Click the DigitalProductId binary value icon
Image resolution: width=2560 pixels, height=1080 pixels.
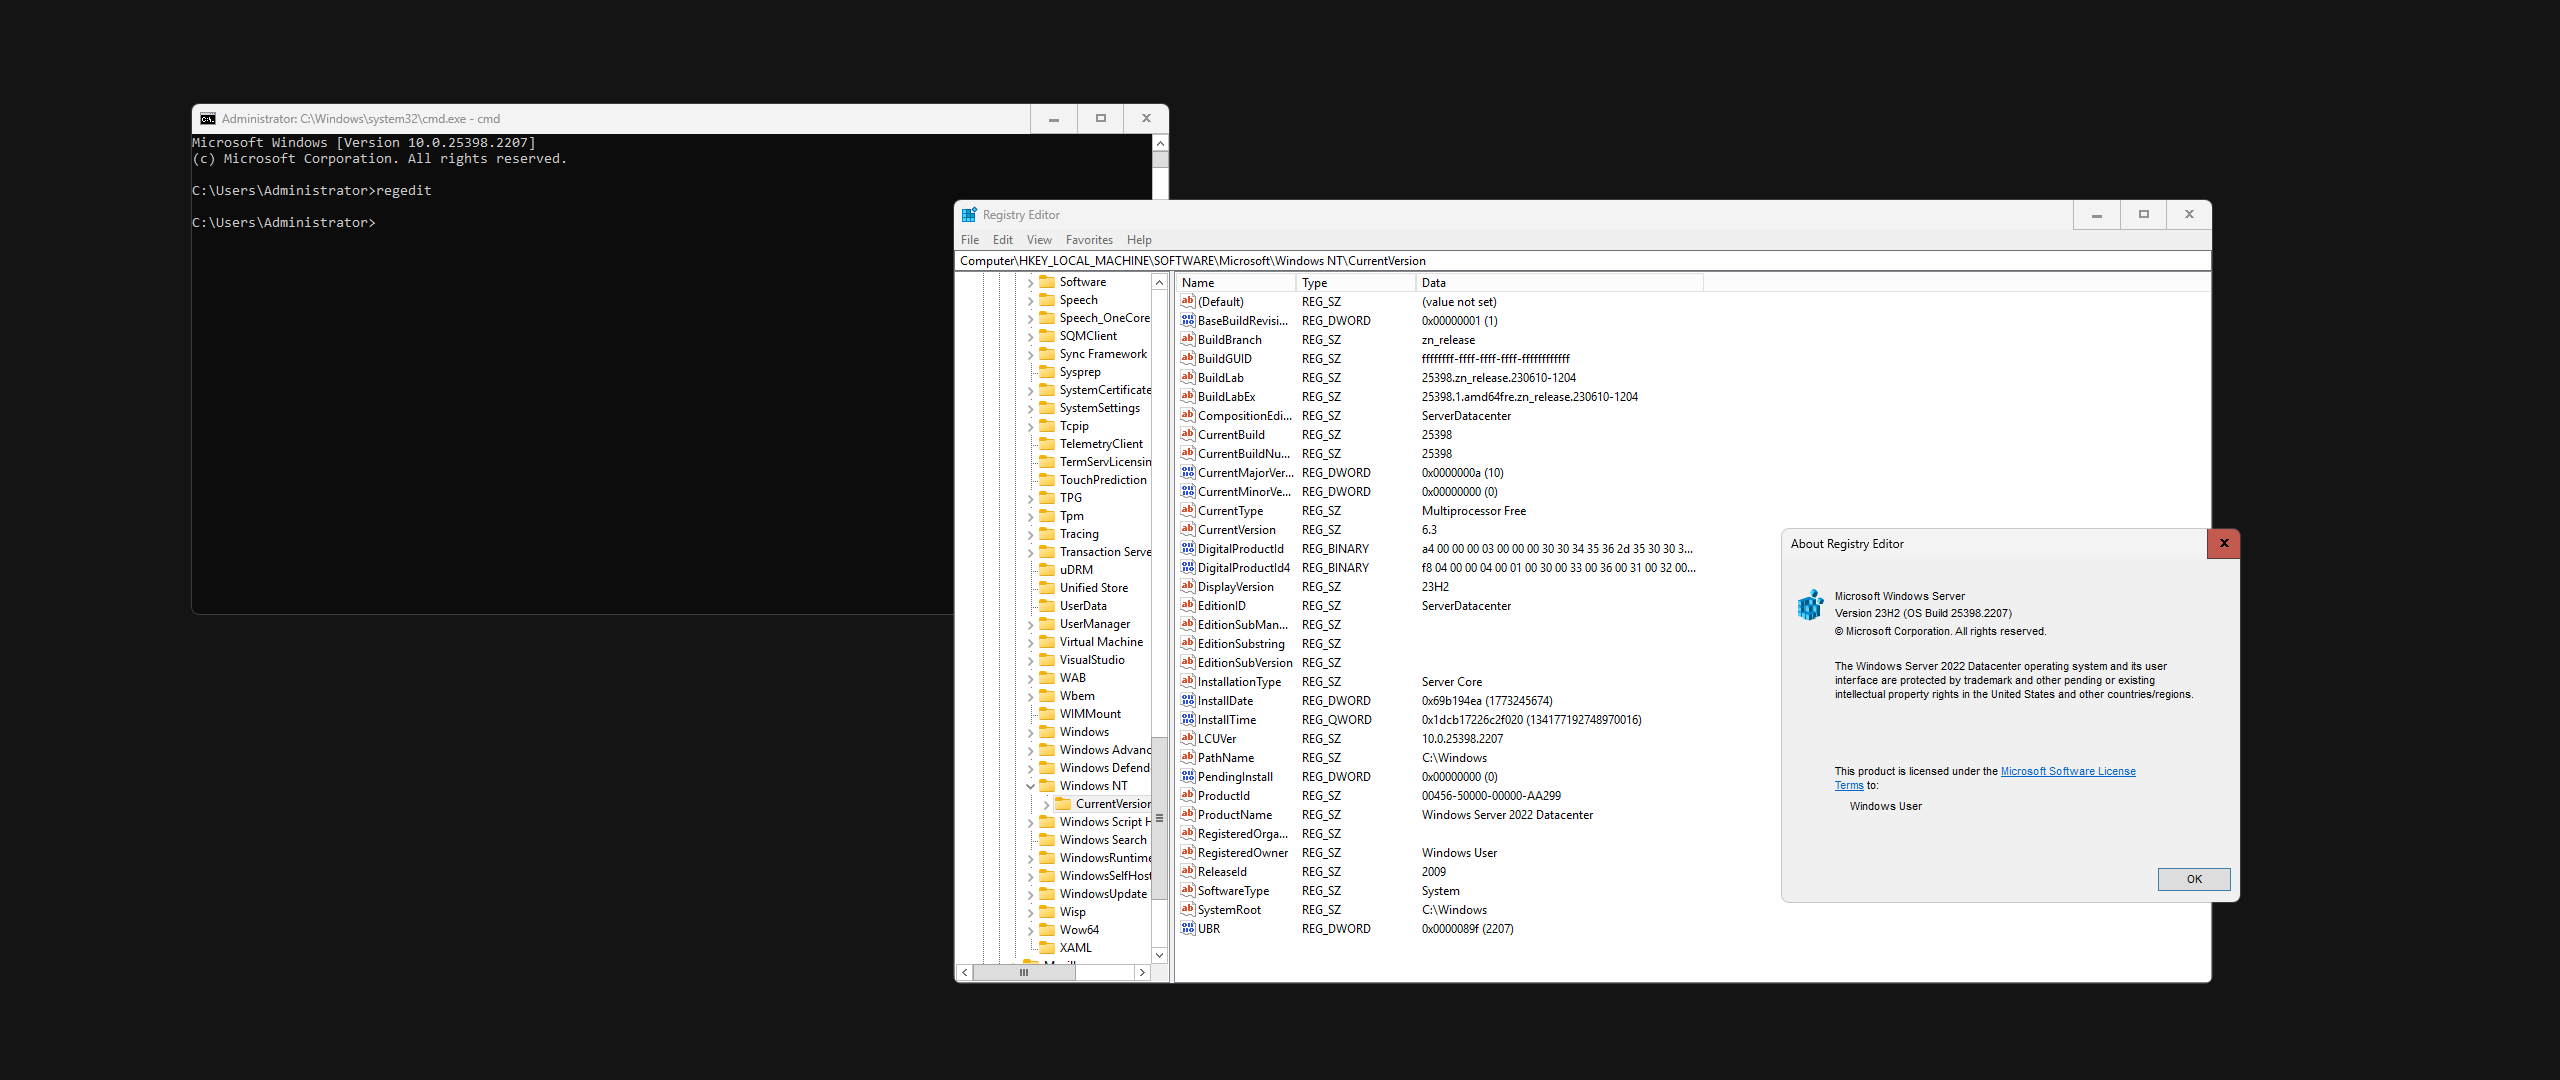(x=1188, y=549)
